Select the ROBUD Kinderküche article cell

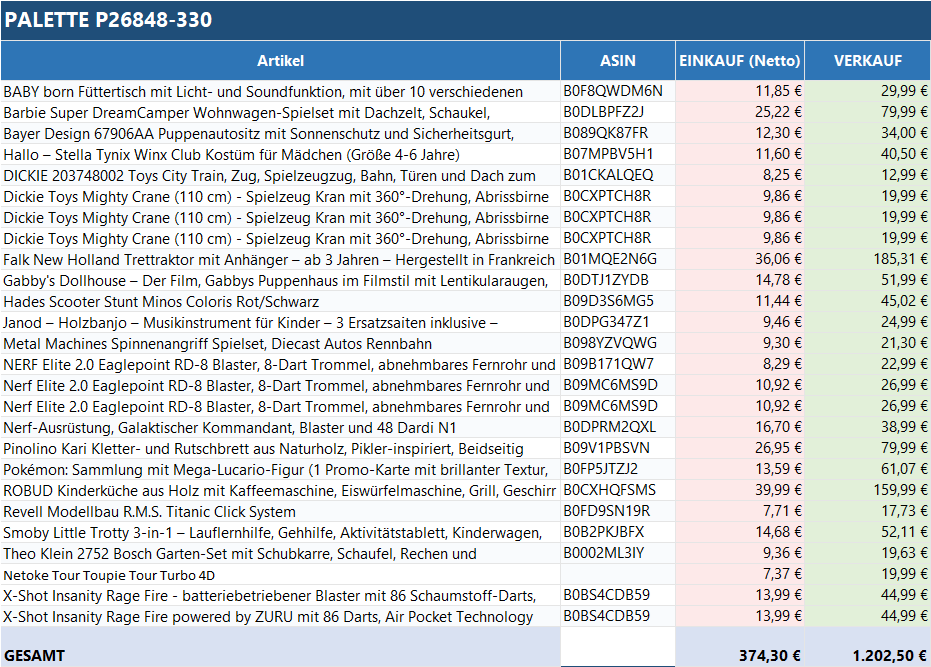tap(280, 490)
